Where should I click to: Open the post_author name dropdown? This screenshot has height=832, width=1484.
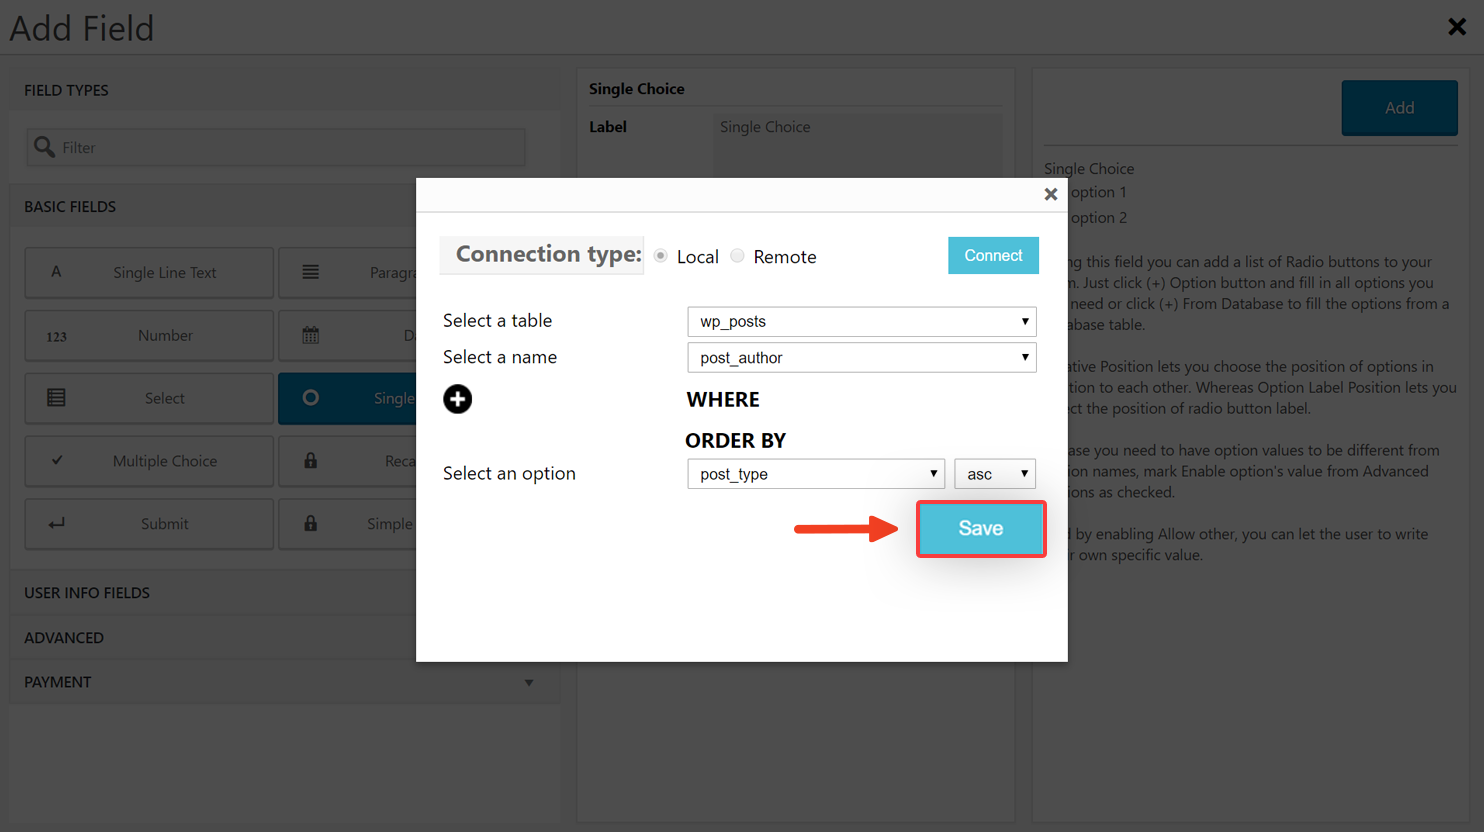(862, 358)
